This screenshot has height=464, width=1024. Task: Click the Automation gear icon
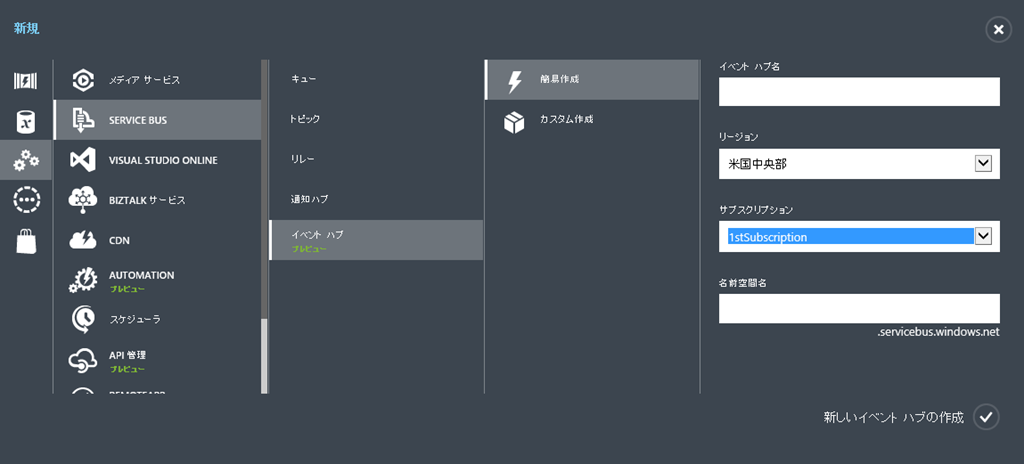point(83,280)
